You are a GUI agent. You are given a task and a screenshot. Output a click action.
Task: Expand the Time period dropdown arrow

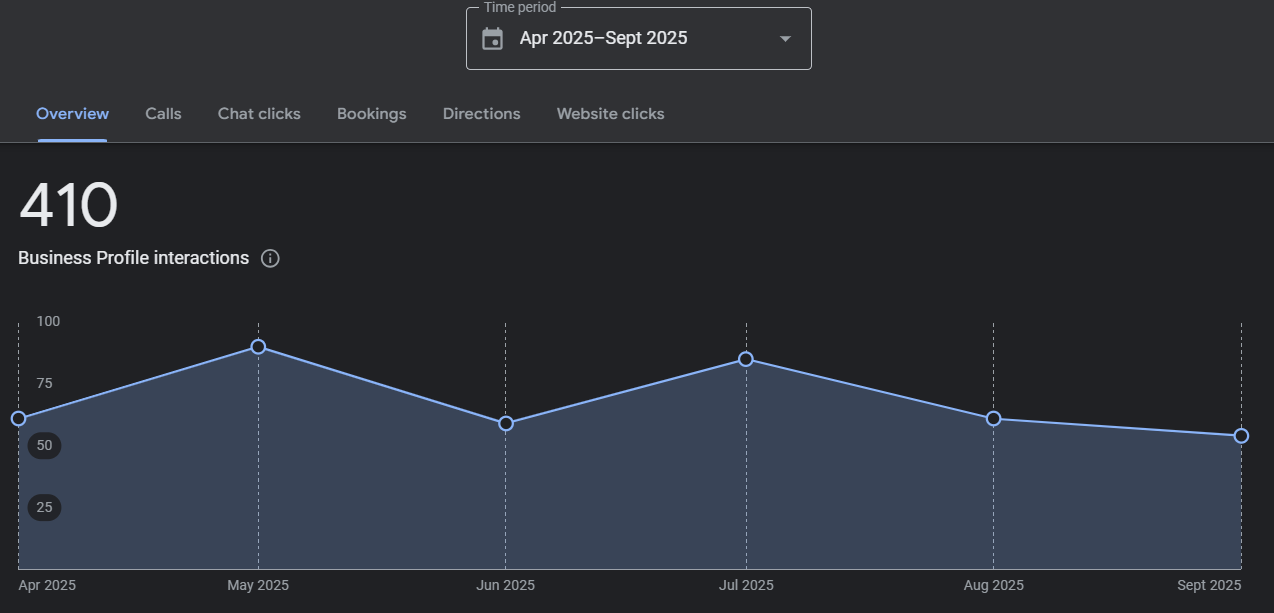pos(785,39)
